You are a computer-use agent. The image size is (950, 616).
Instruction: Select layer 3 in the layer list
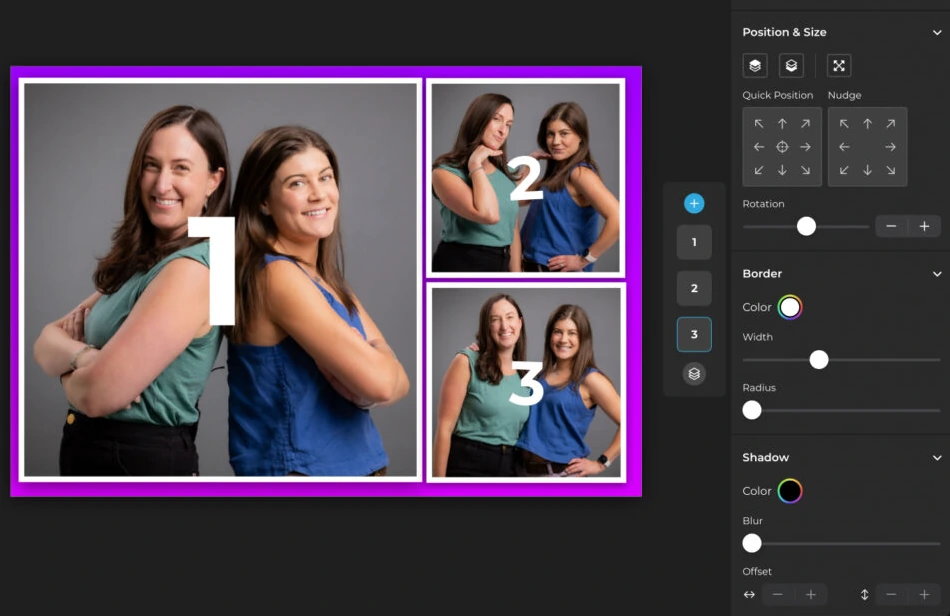tap(694, 334)
